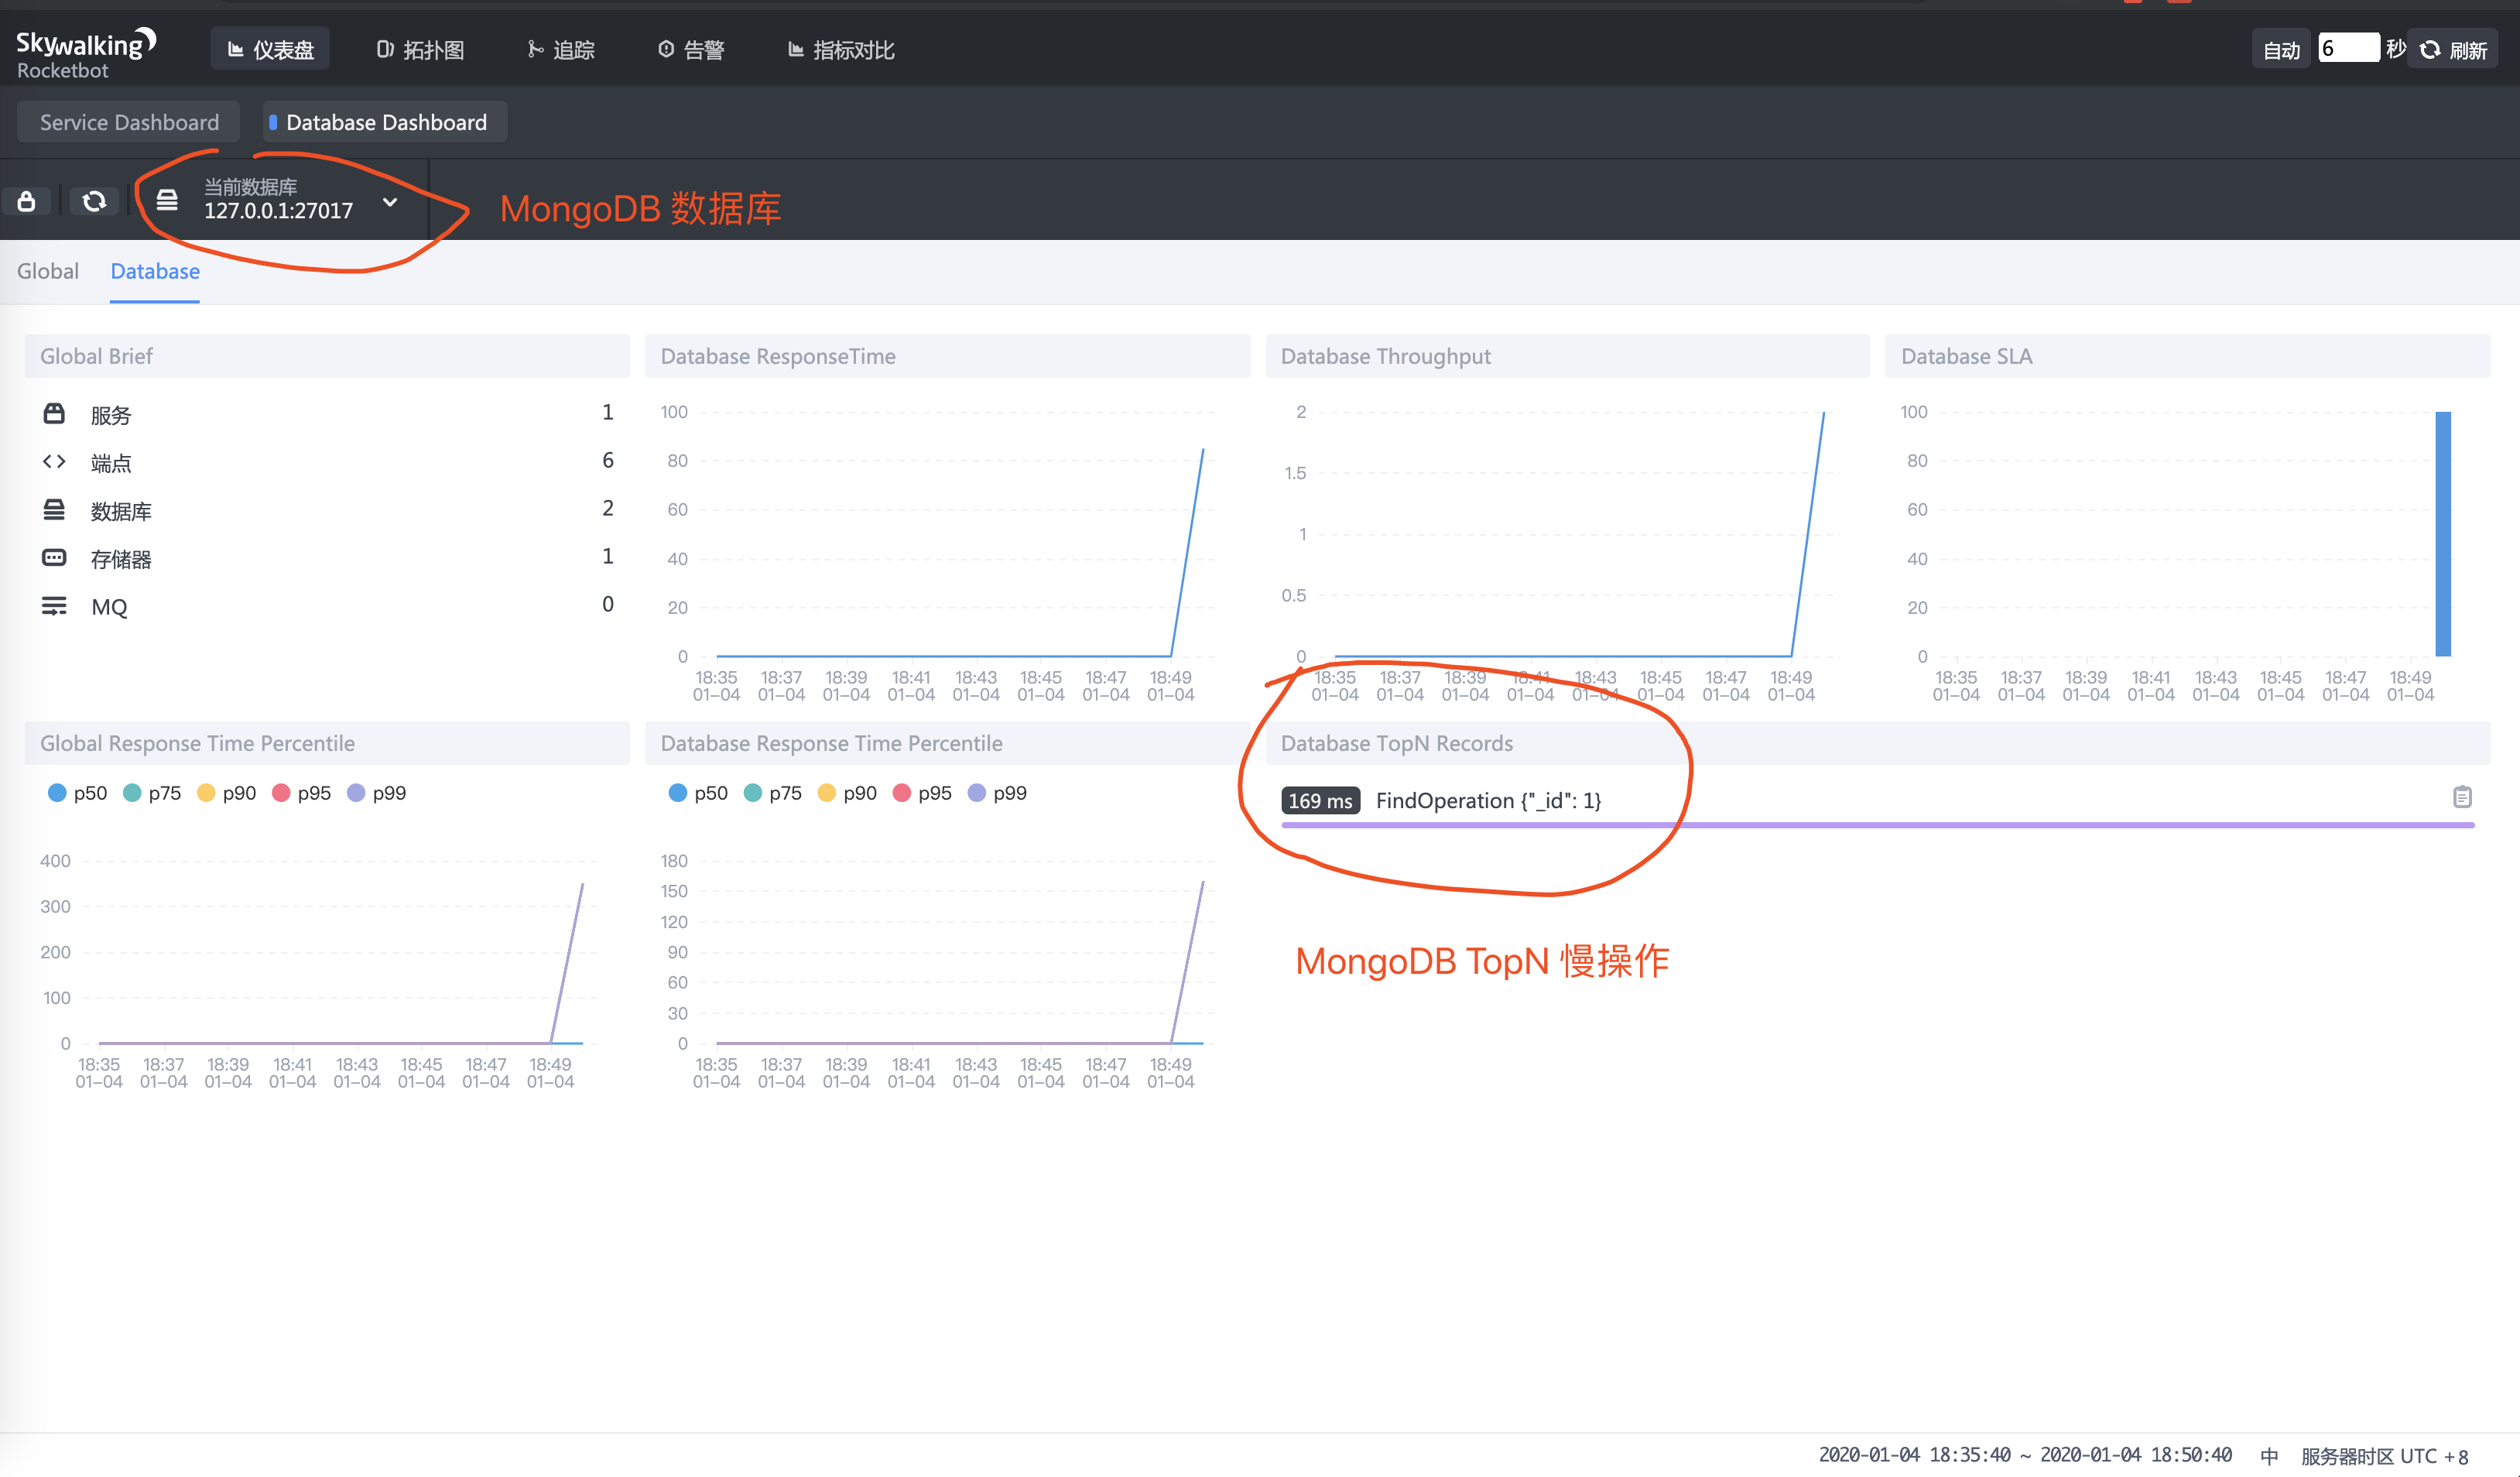Toggle p90 in Database Response Time Percentile
The height and width of the screenshot is (1477, 2520).
tap(847, 793)
